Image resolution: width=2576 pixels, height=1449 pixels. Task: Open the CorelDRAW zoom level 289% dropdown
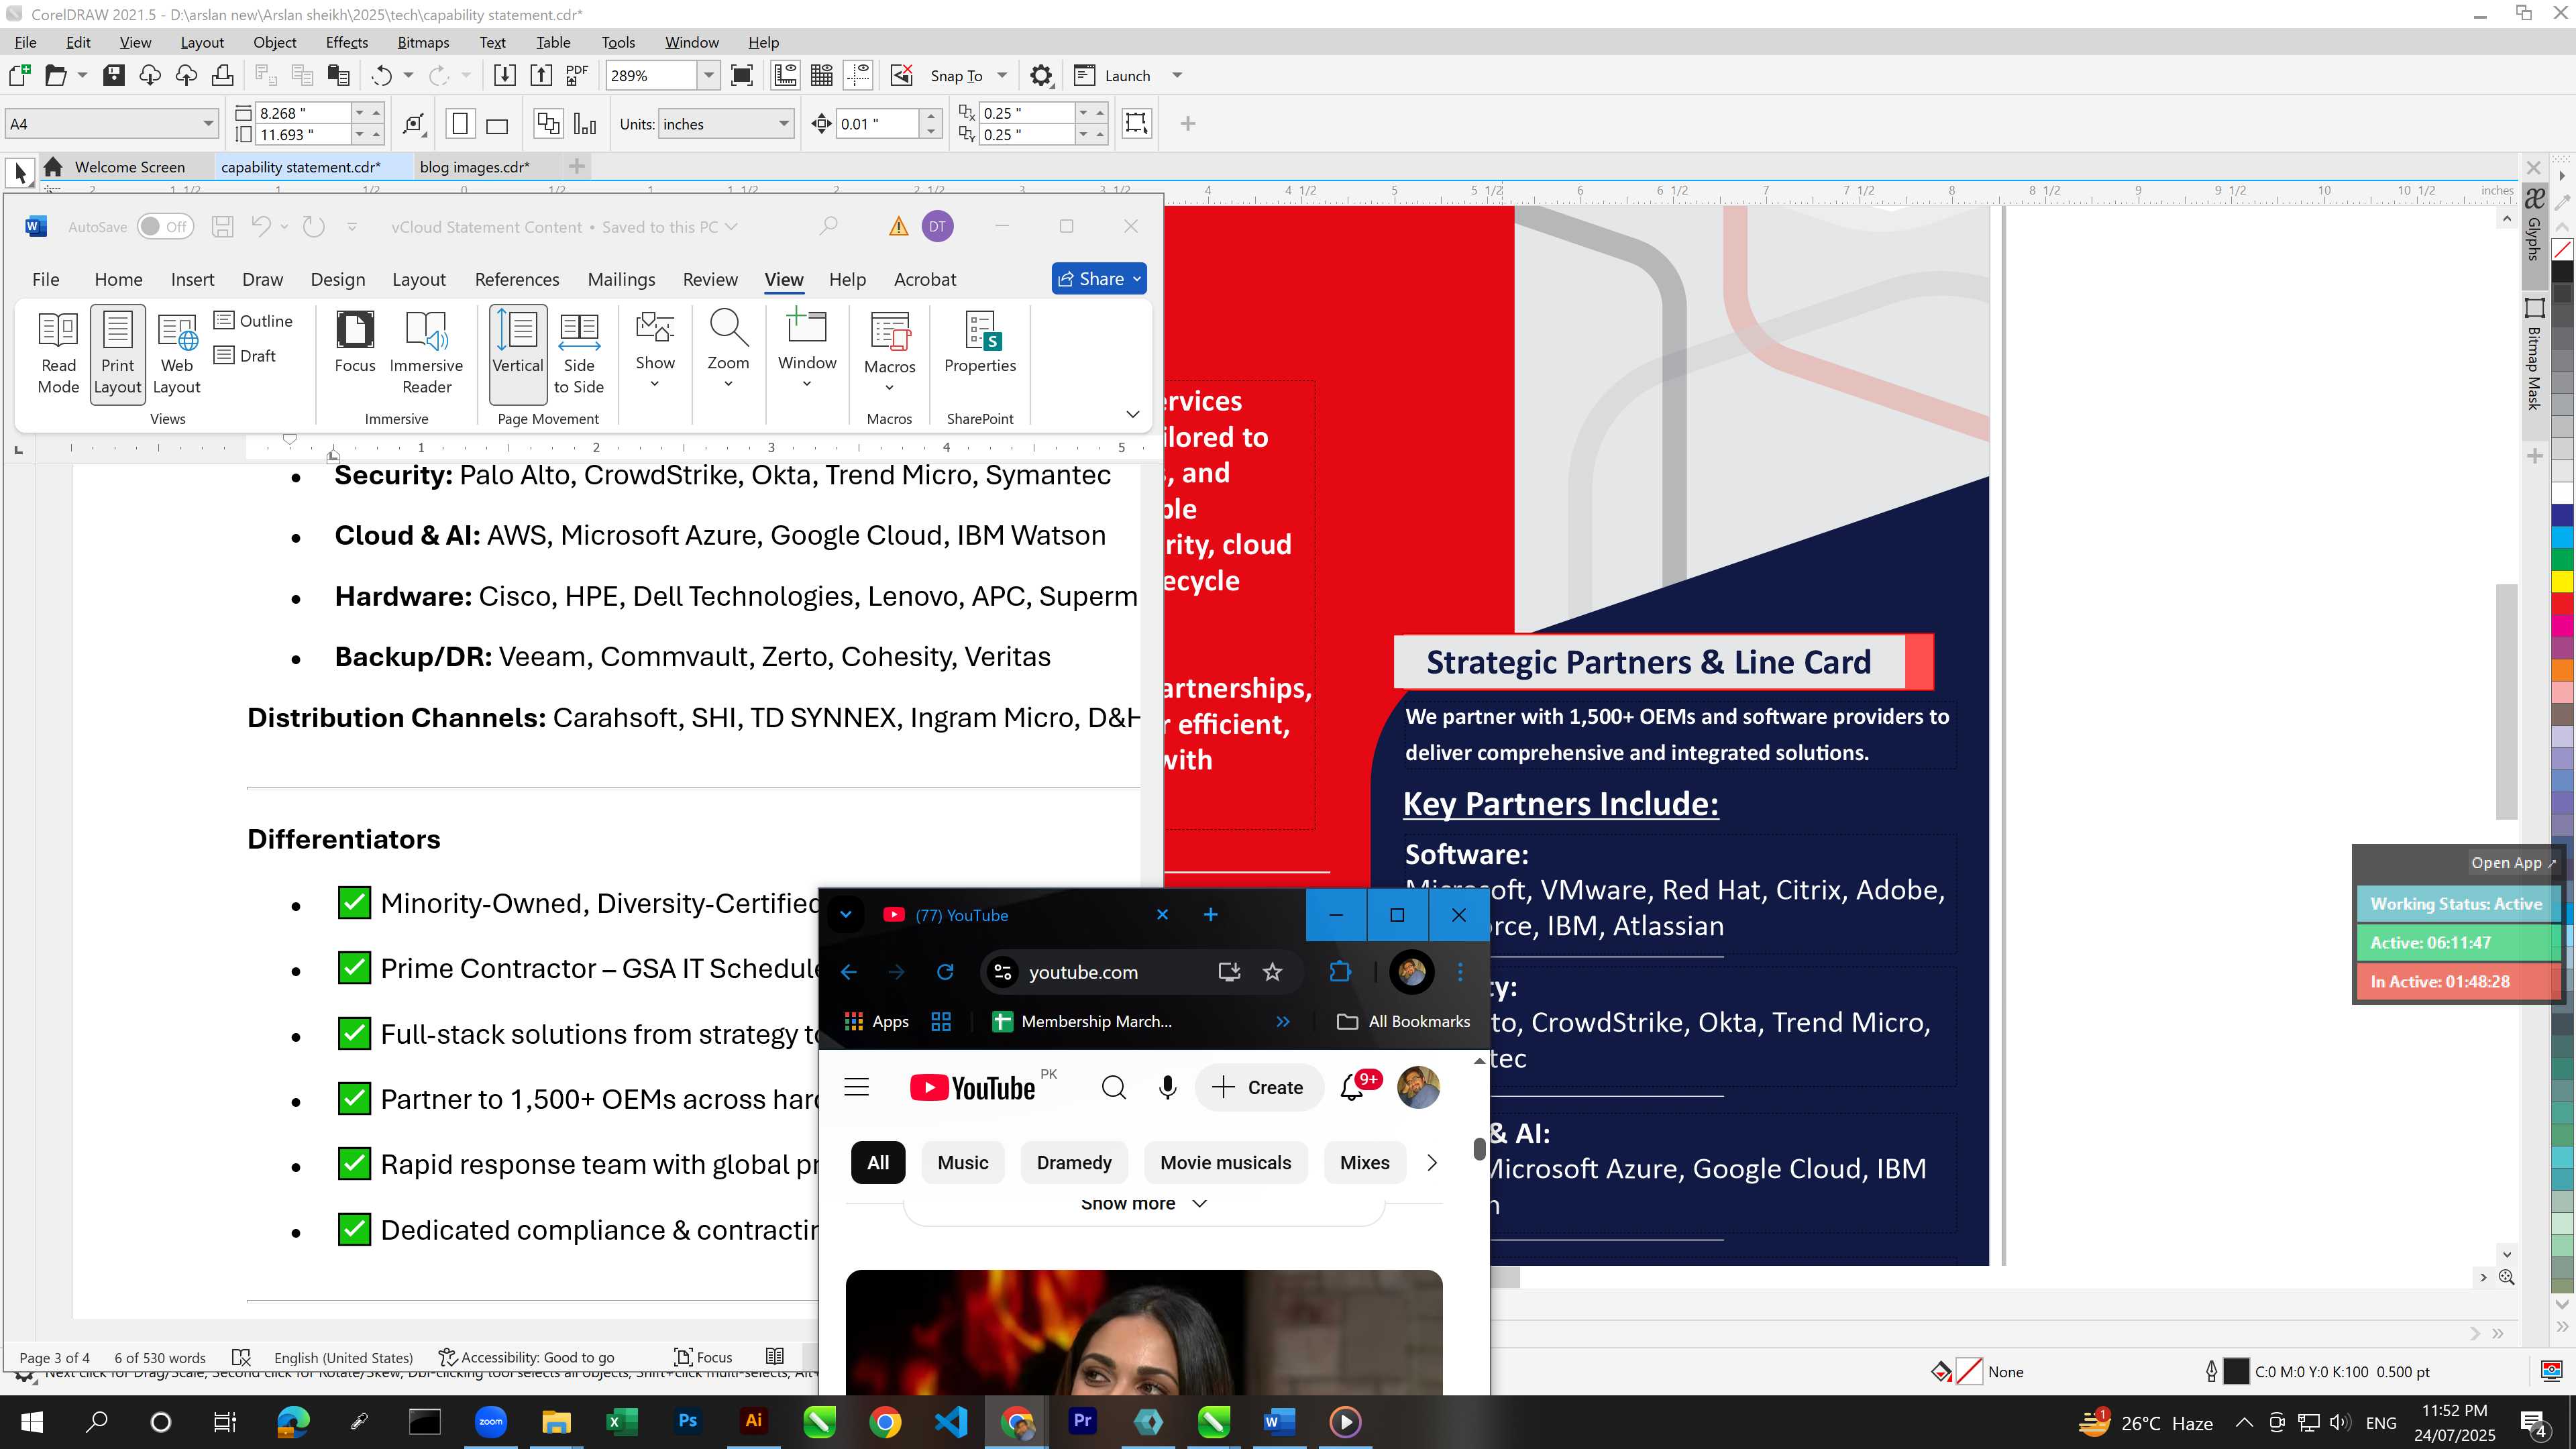(x=709, y=76)
